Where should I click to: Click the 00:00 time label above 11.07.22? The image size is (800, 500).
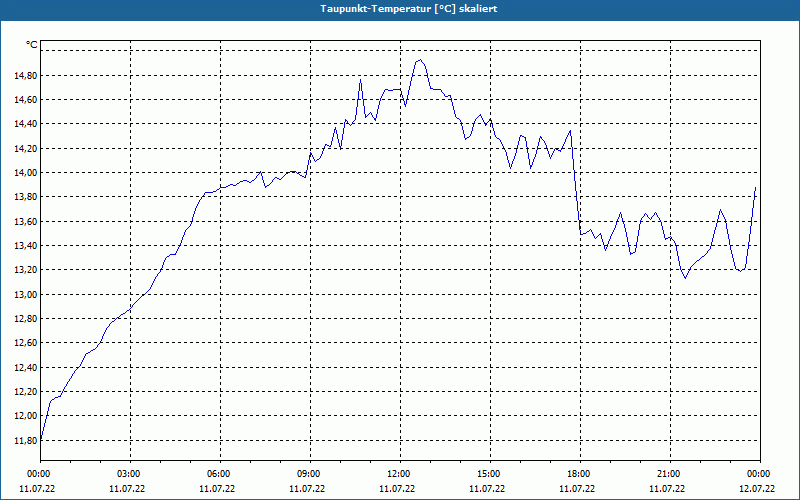(38, 474)
